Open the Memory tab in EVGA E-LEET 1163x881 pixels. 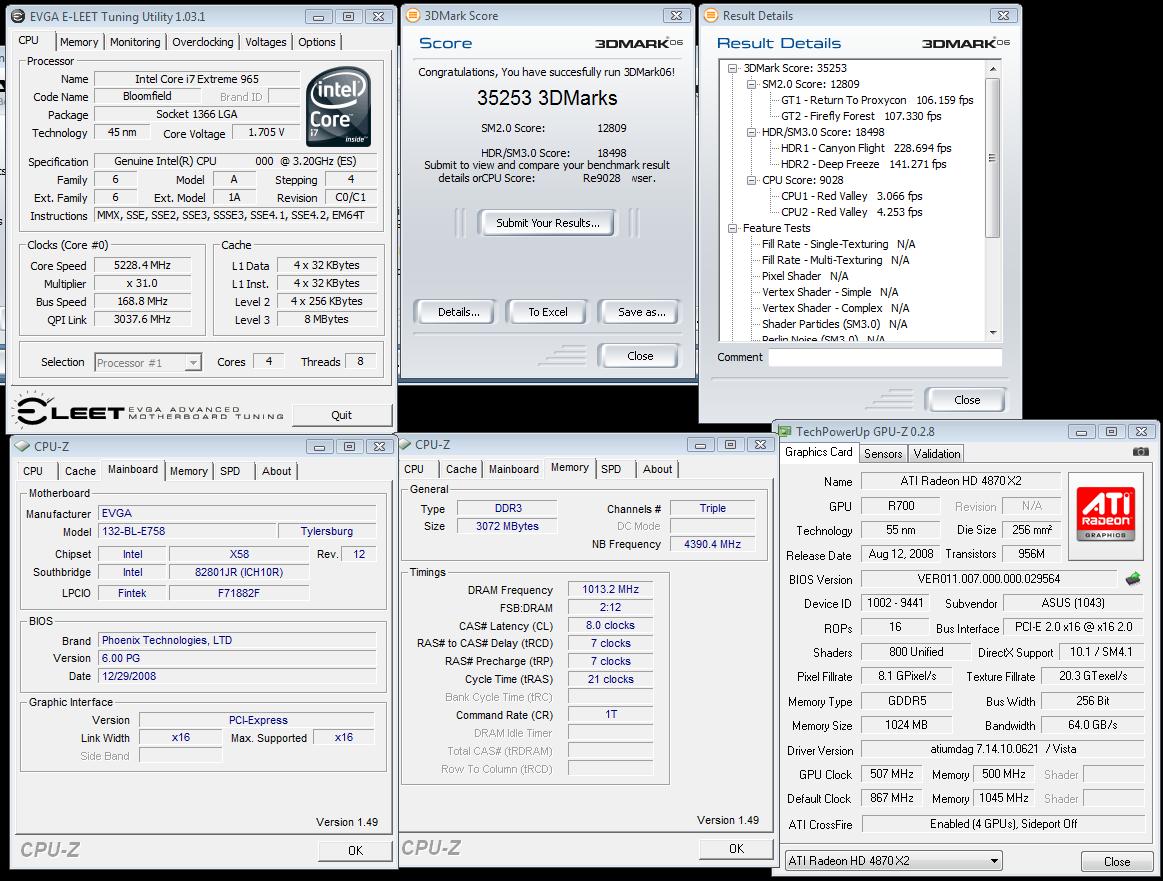click(x=79, y=42)
